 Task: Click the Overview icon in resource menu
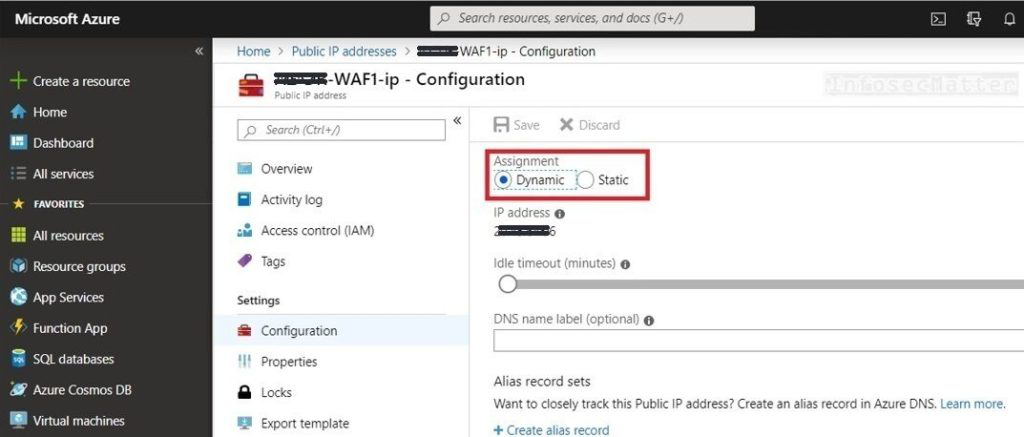click(x=244, y=169)
